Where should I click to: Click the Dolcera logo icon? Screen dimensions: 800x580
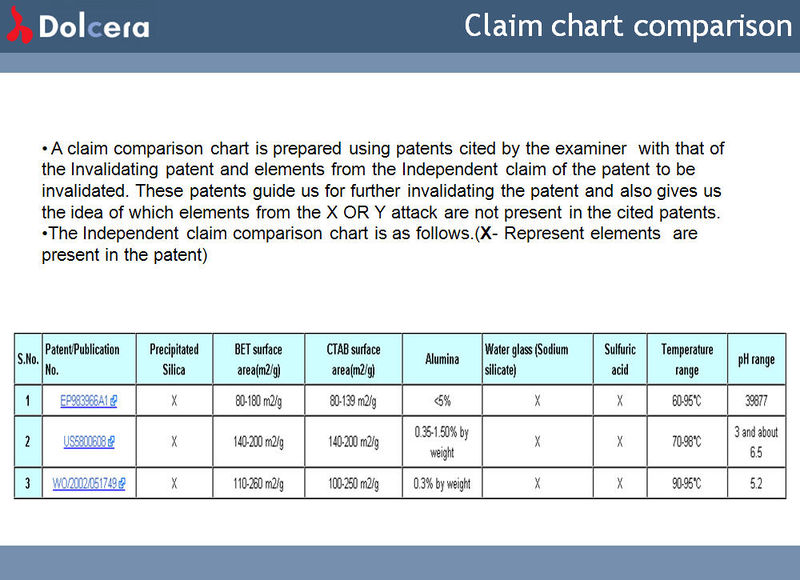click(19, 26)
